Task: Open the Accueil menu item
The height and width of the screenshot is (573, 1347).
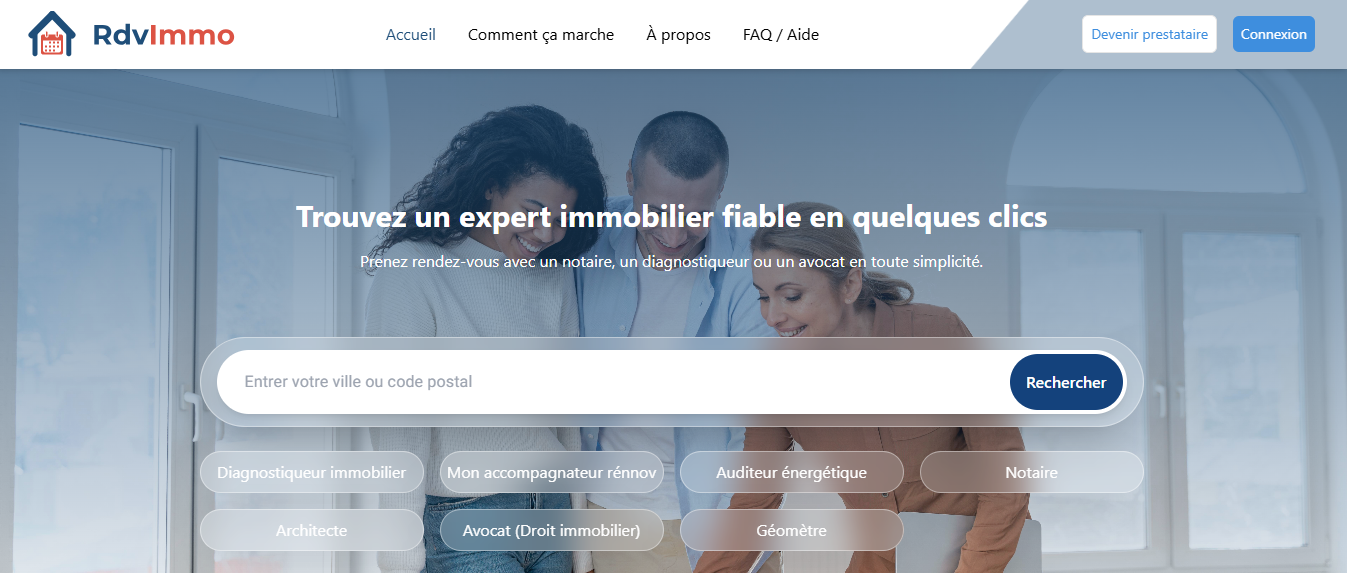Action: tap(411, 34)
